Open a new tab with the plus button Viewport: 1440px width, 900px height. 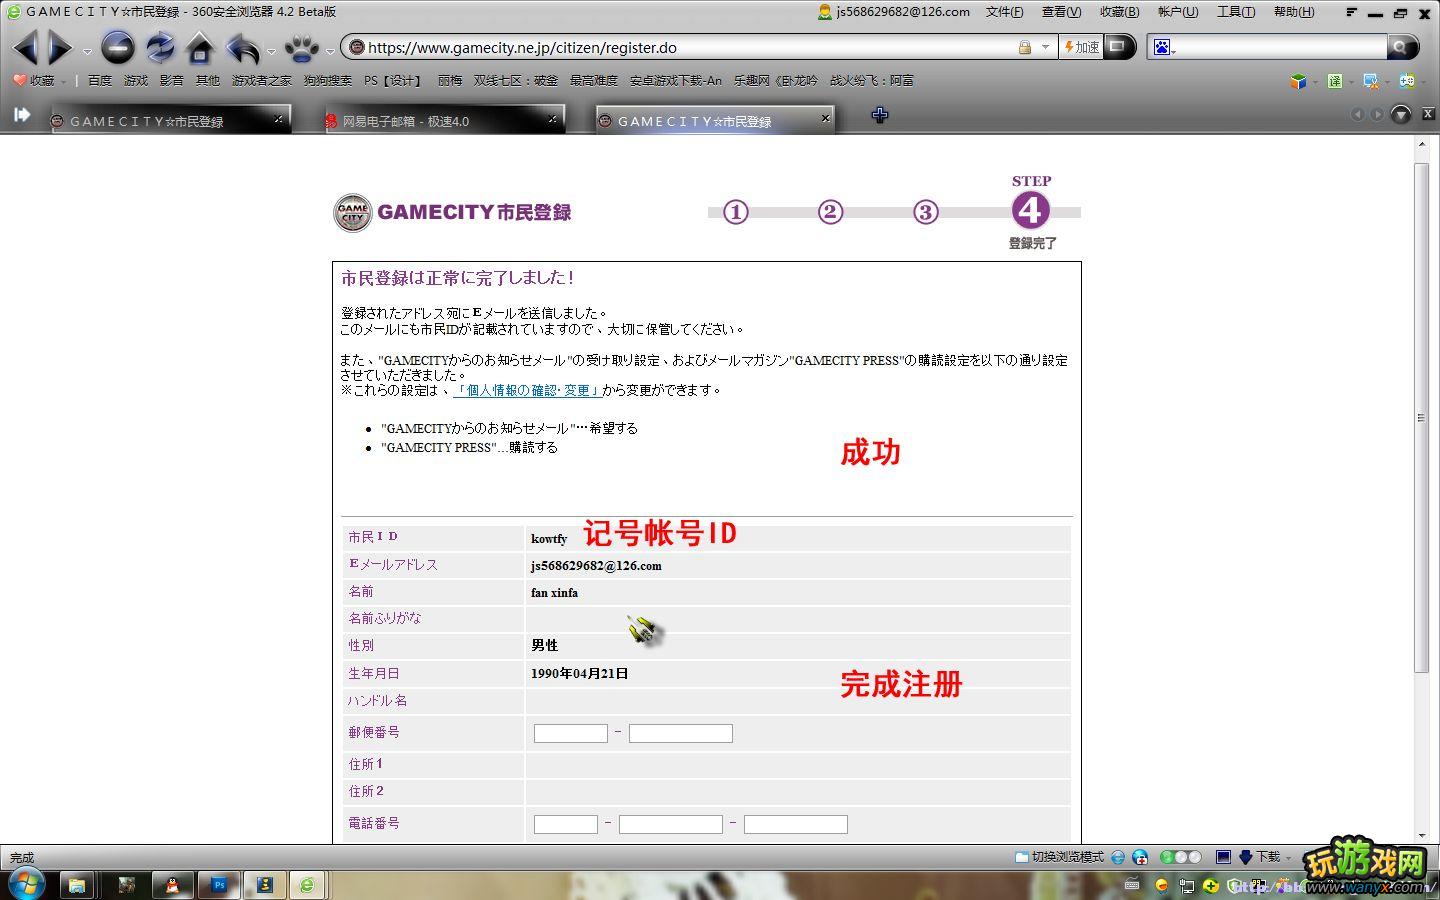click(880, 115)
